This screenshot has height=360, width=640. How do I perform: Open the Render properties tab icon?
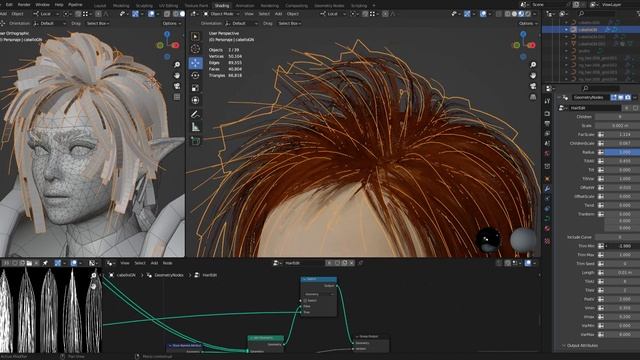[547, 113]
